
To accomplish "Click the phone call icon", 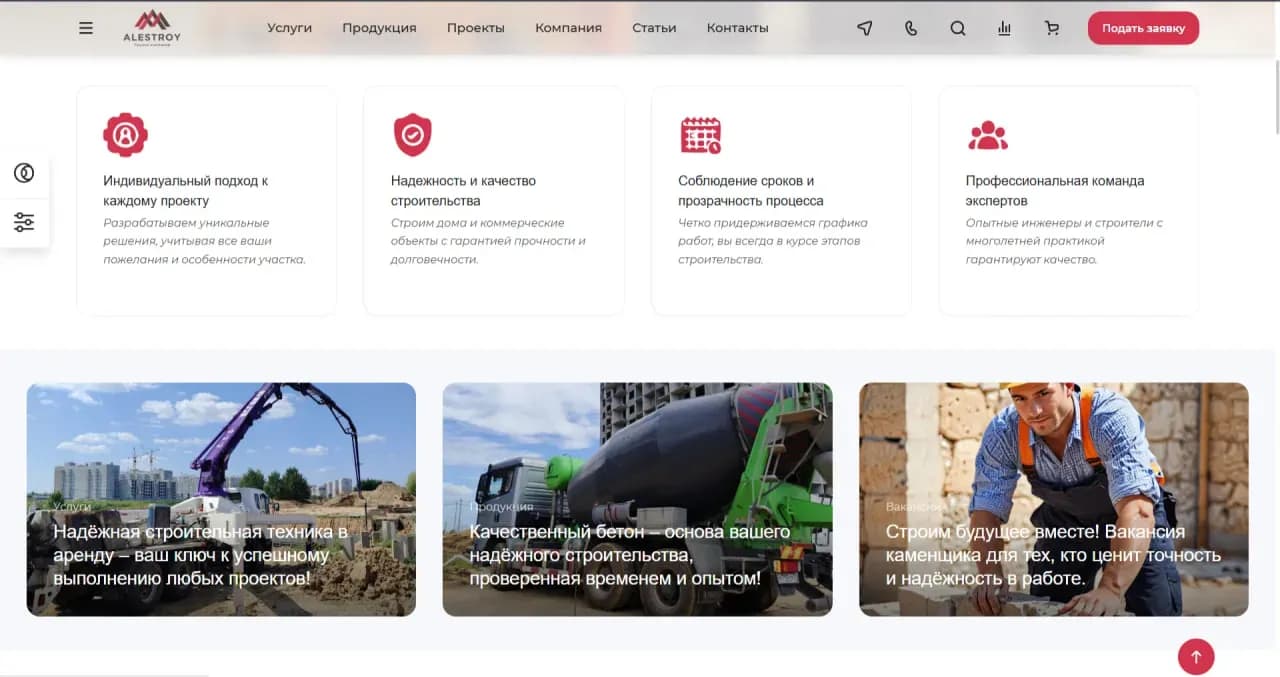I will (911, 28).
